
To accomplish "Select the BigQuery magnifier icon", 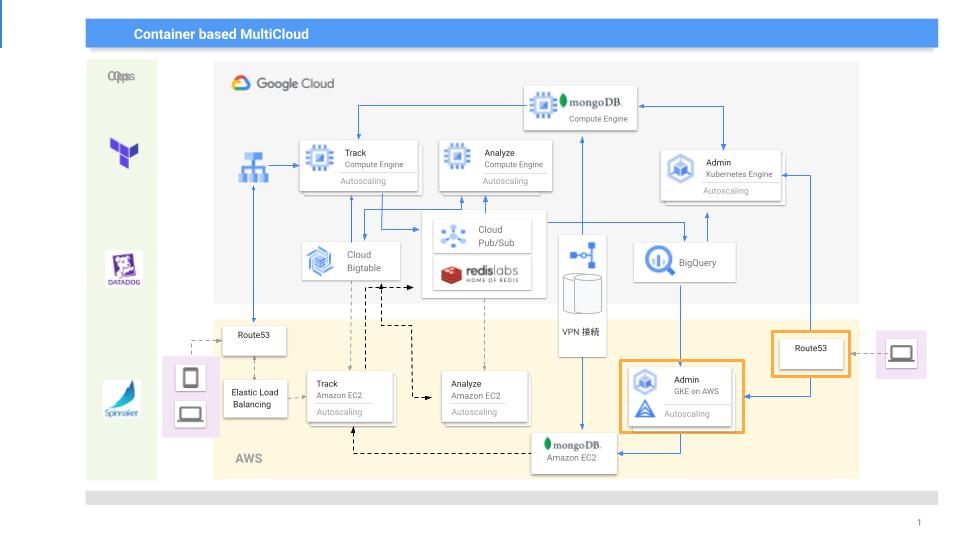I will (x=657, y=262).
